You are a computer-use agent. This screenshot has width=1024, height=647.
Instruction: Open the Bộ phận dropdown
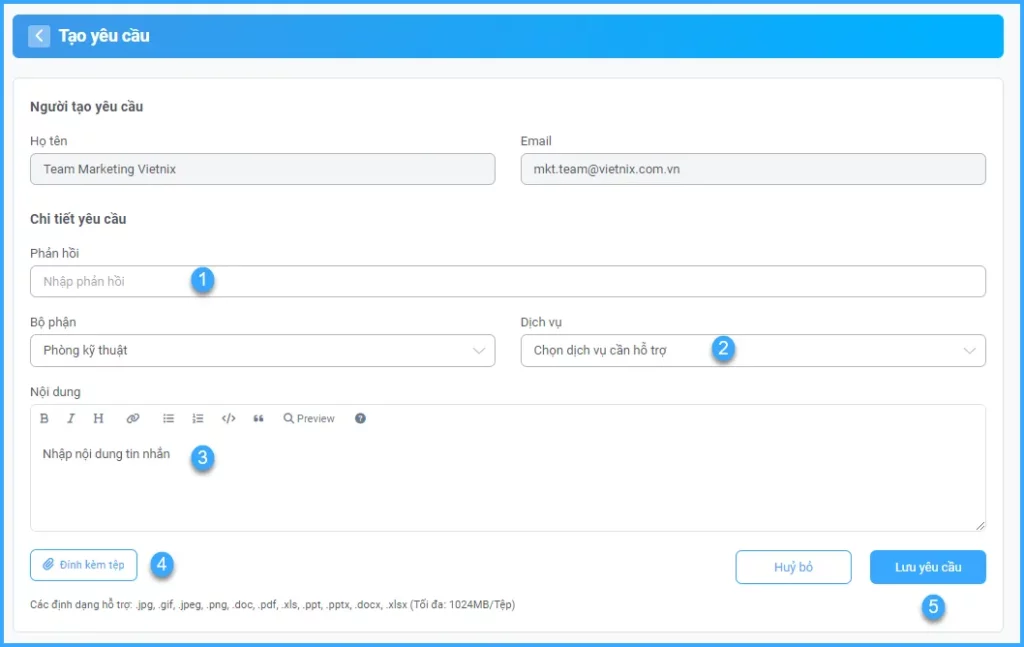tap(262, 351)
